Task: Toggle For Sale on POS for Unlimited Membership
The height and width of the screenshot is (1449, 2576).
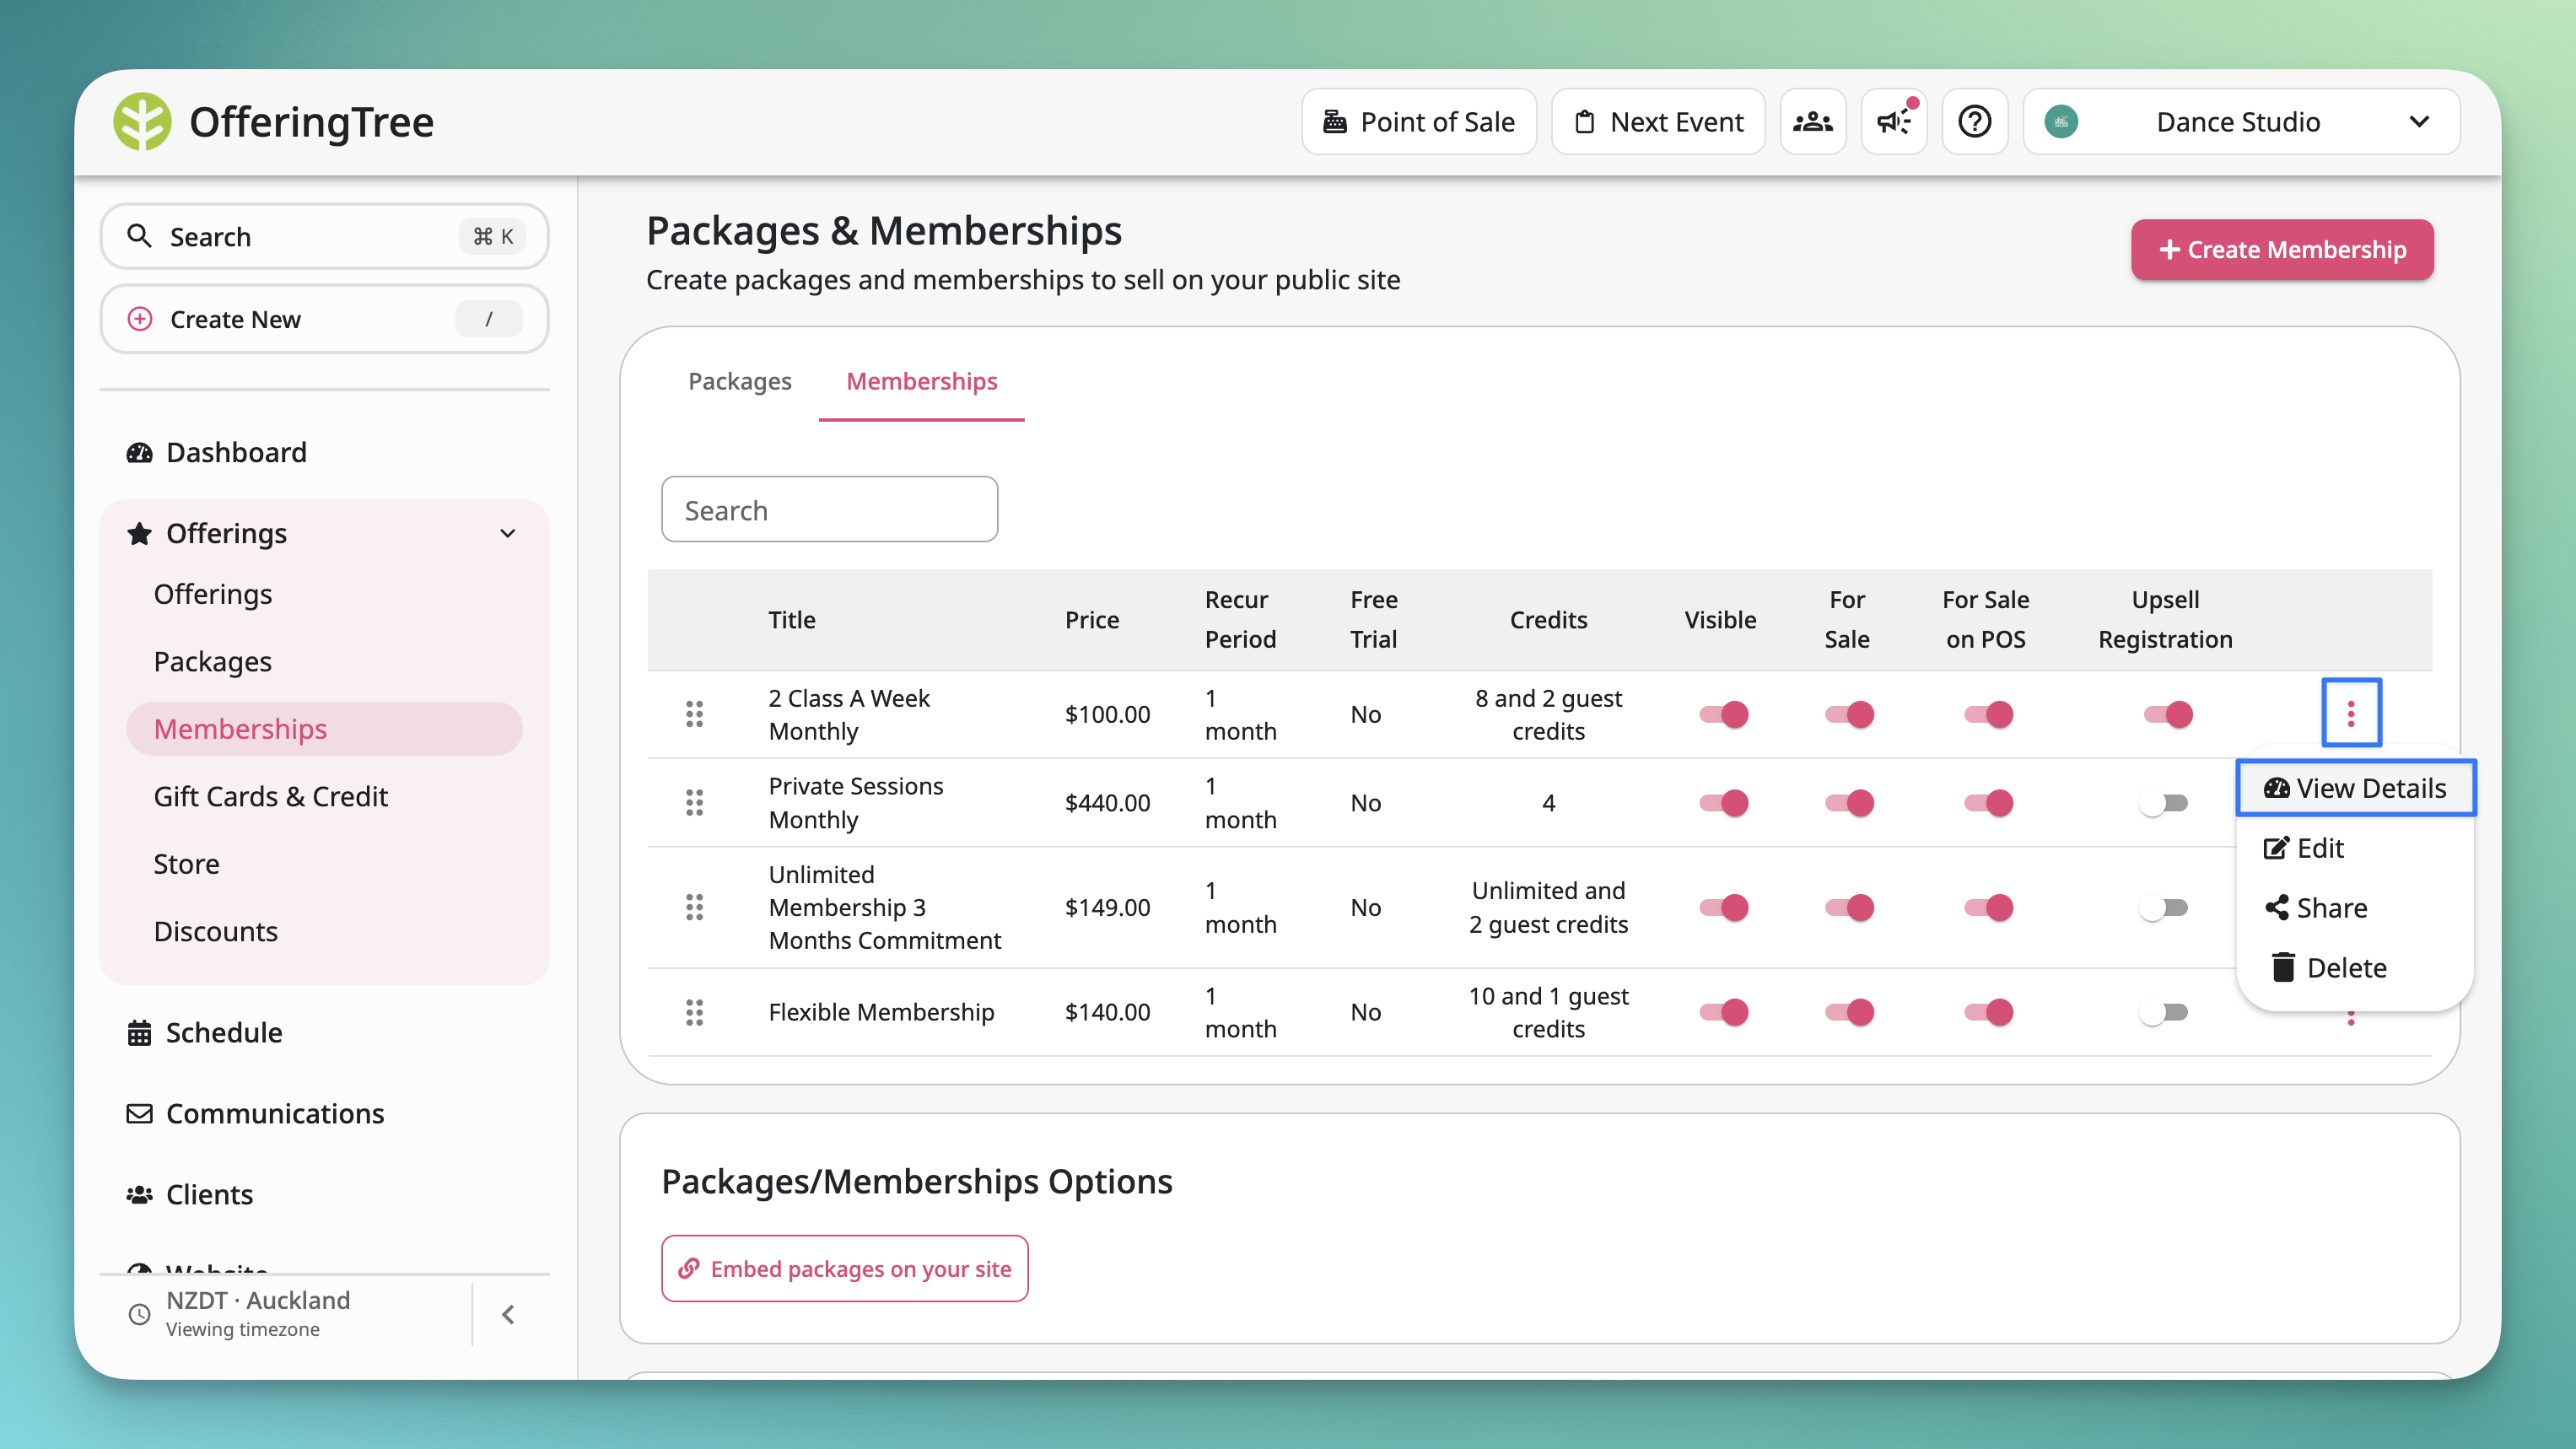Action: 1987,907
